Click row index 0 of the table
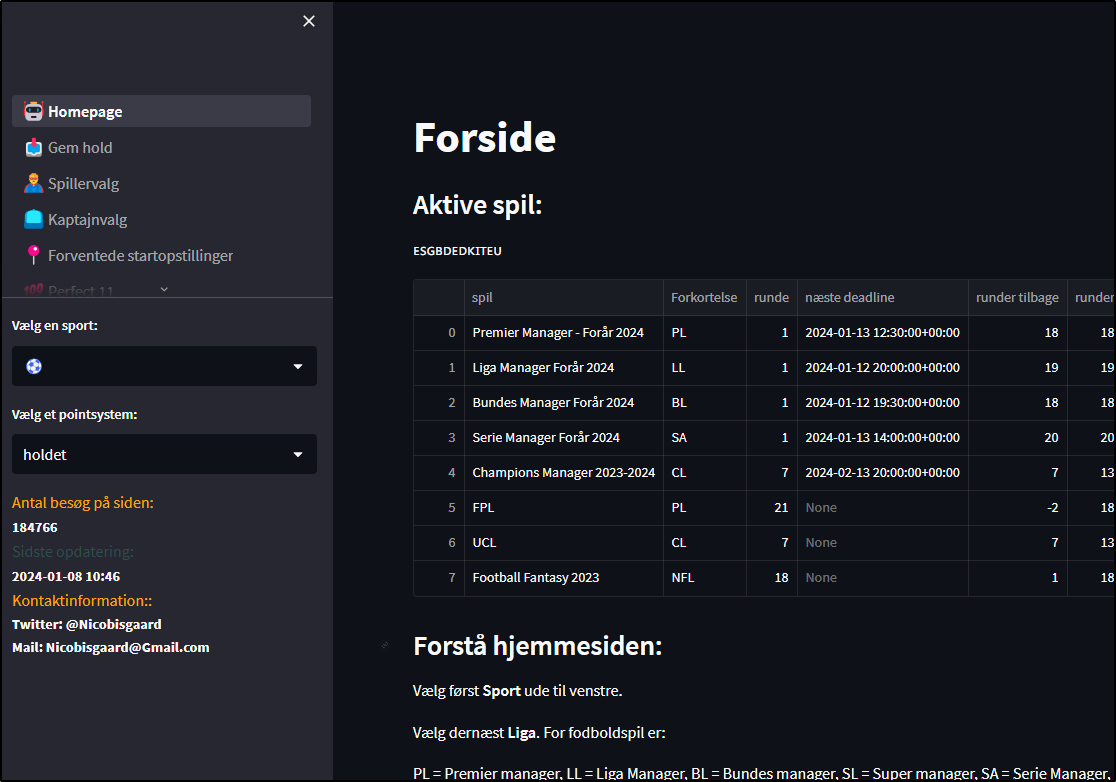Image resolution: width=1116 pixels, height=782 pixels. click(x=439, y=333)
